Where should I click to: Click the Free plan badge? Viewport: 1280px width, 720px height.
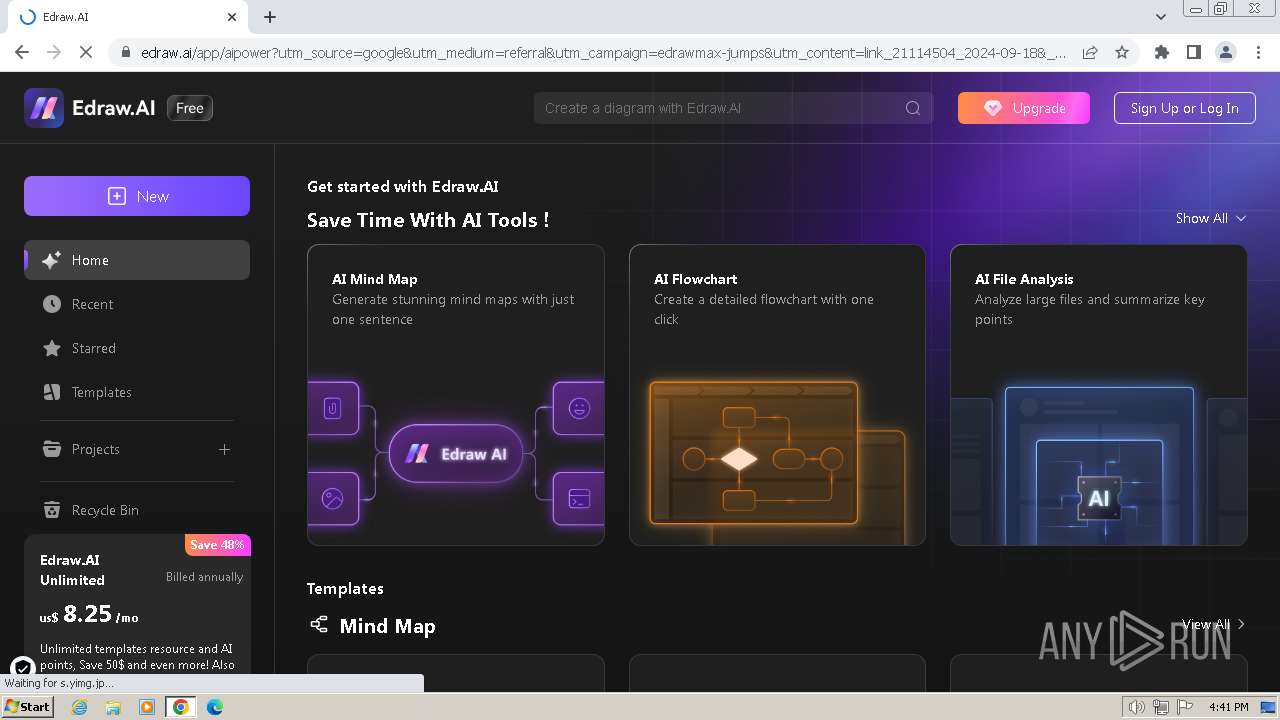[189, 108]
